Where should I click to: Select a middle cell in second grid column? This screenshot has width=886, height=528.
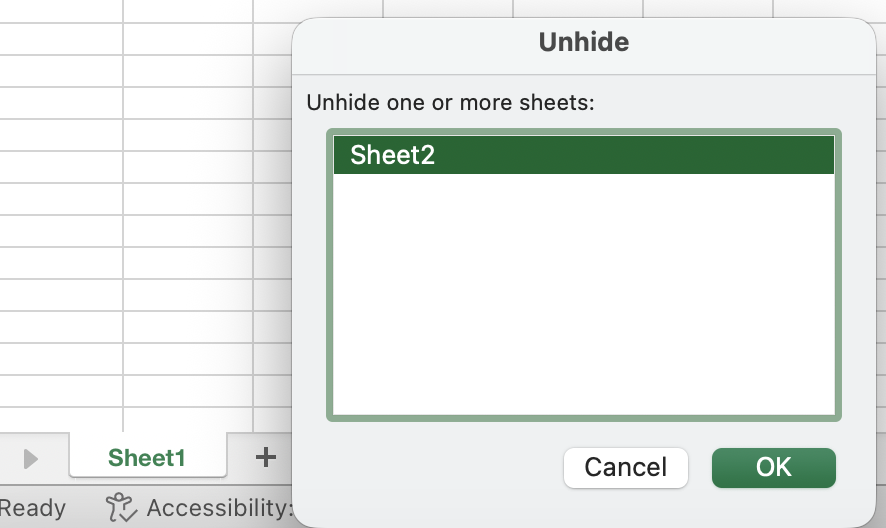point(187,230)
